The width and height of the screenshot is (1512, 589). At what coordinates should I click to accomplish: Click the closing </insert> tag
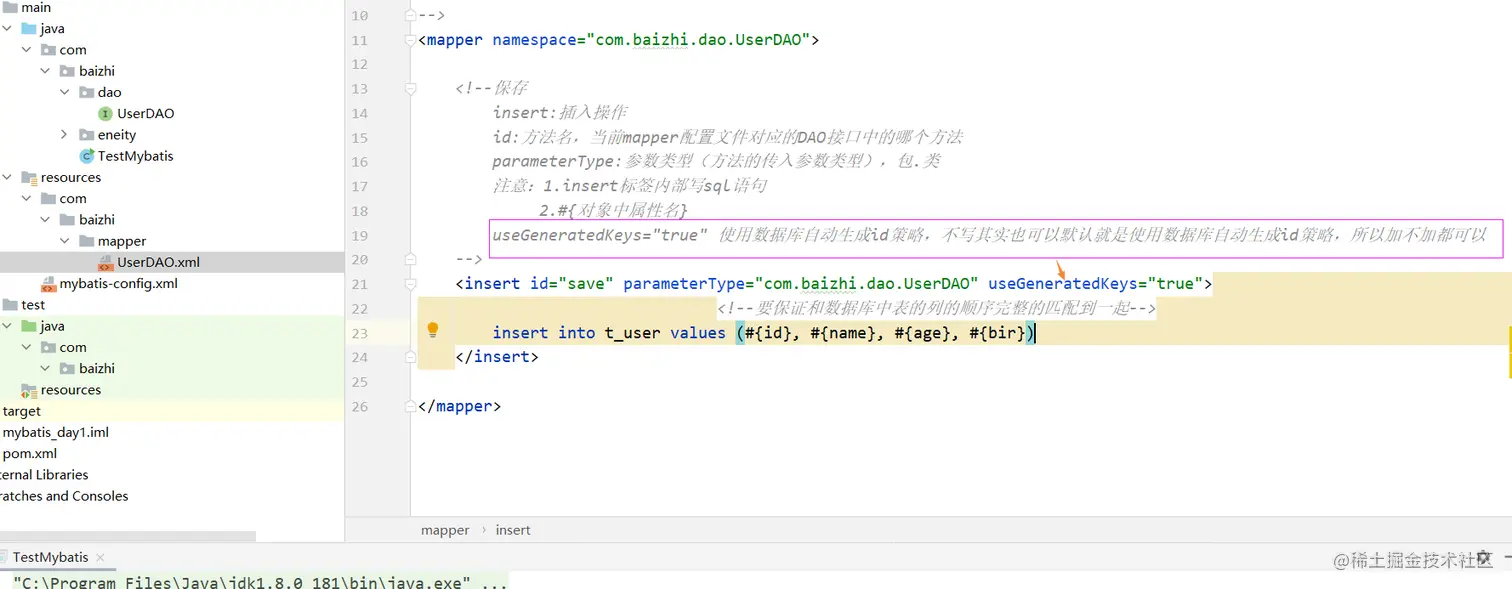coord(497,357)
